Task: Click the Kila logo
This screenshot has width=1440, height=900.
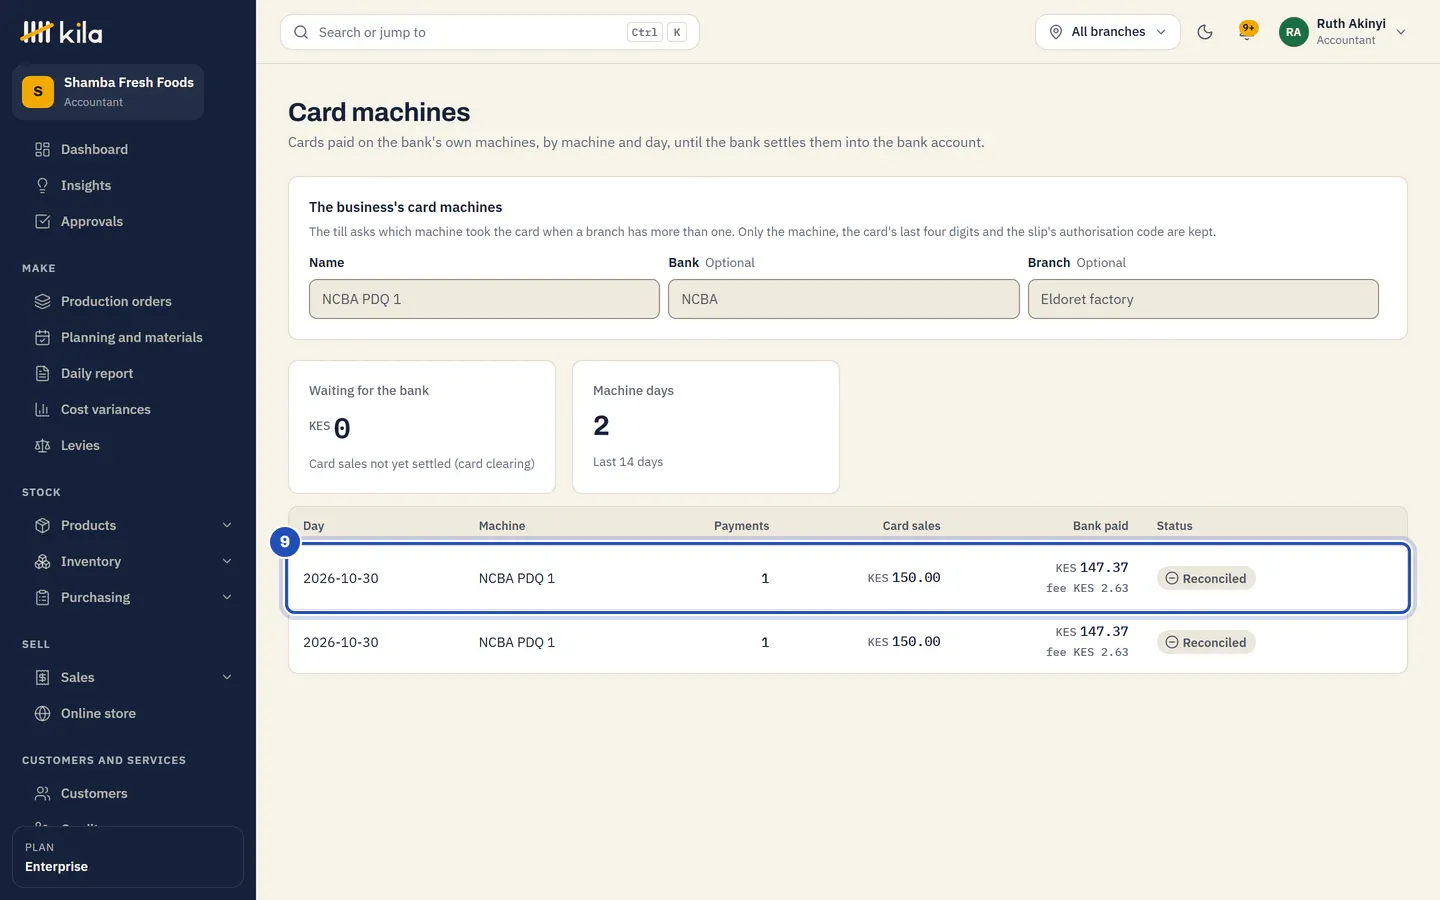Action: 61,32
